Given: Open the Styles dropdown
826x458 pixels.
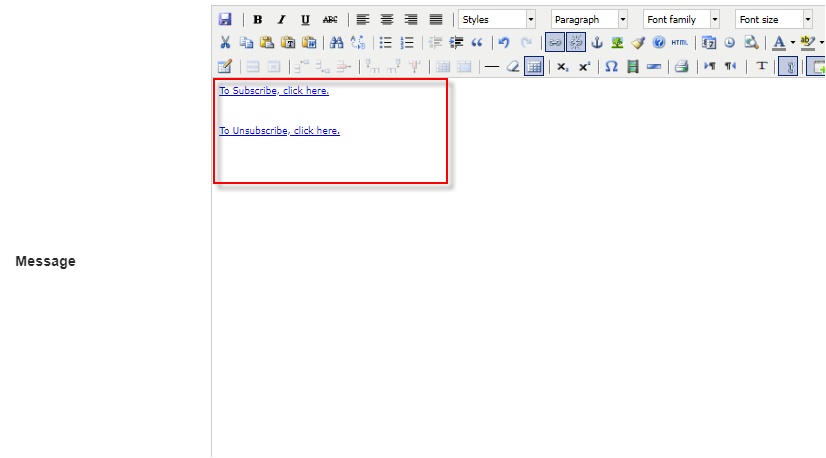Looking at the screenshot, I should [497, 19].
